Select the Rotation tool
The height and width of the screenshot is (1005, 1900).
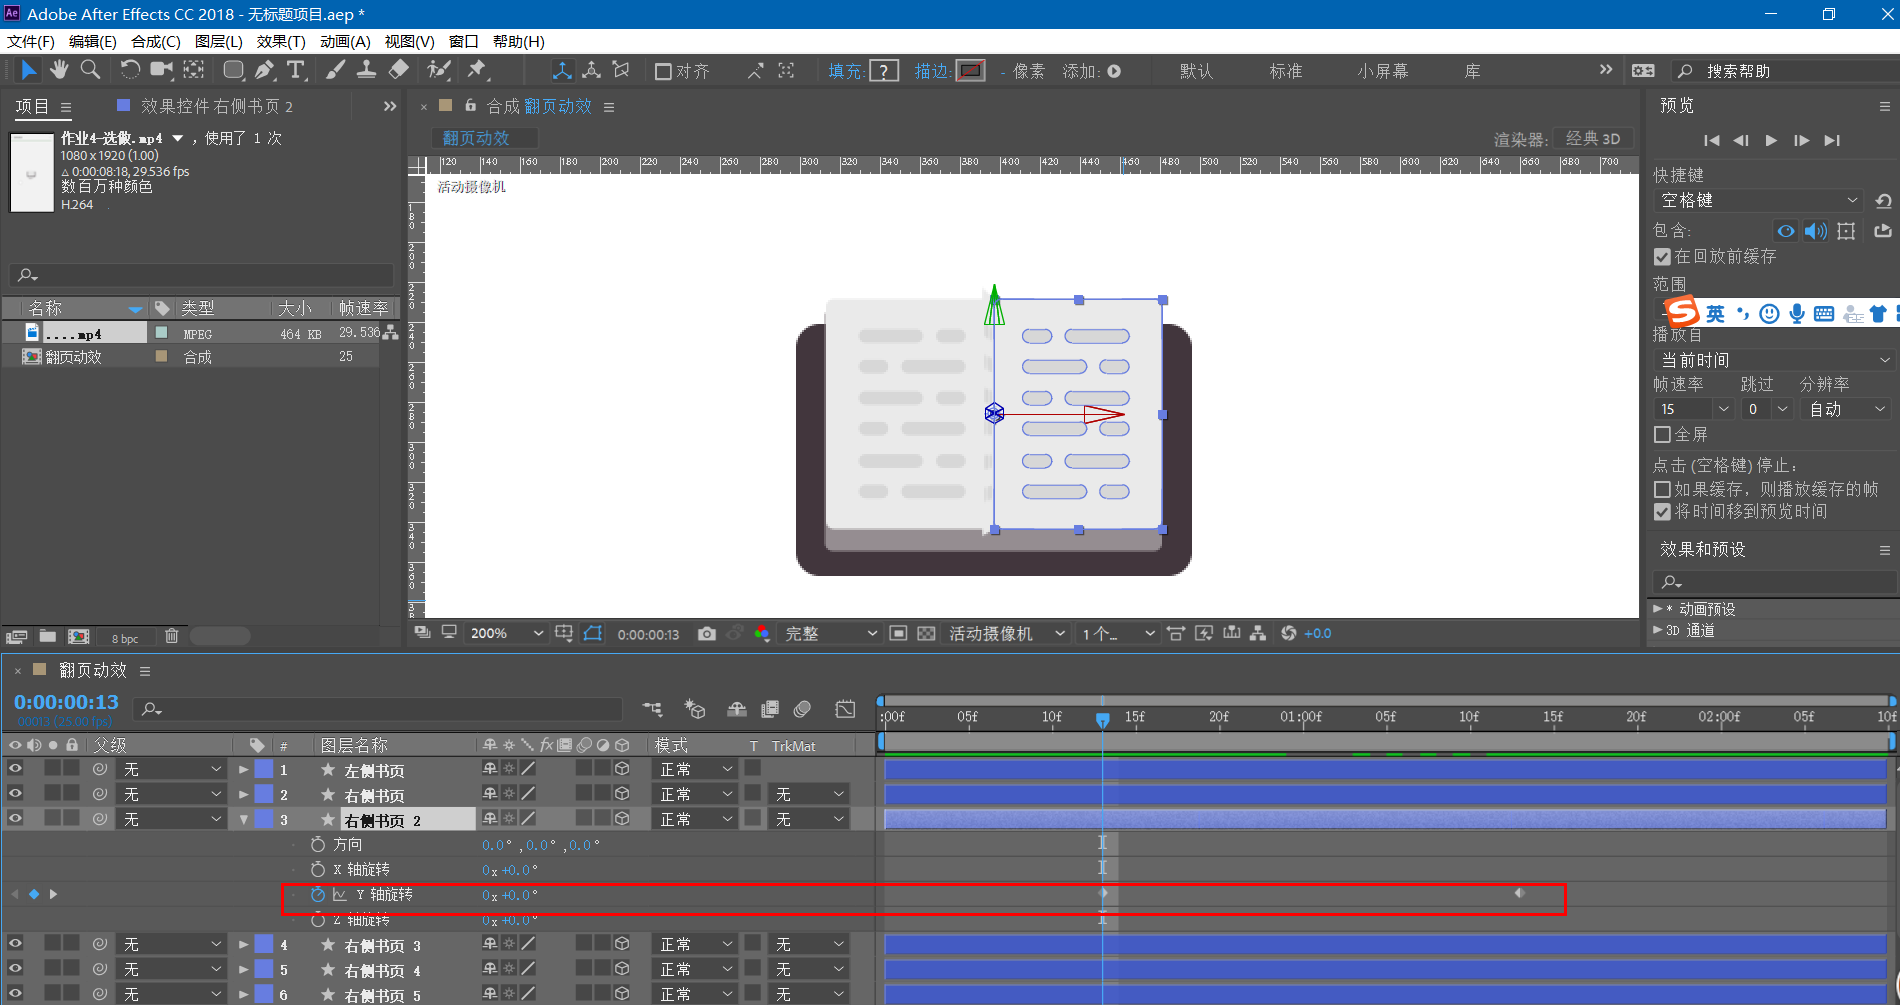coord(130,70)
